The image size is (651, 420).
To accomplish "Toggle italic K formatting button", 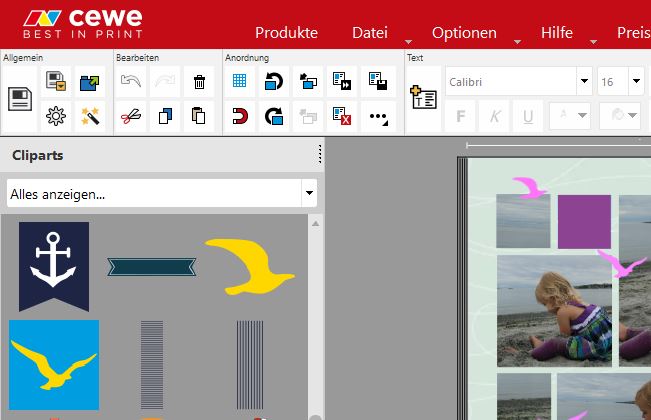I will click(x=494, y=116).
